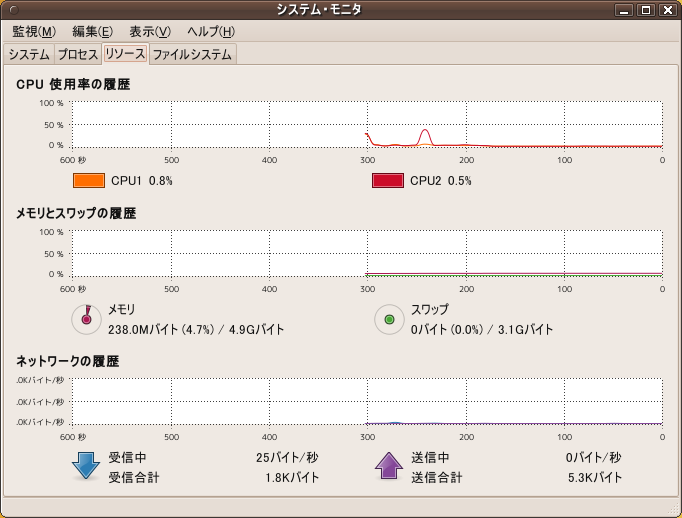This screenshot has height=518, width=682.
Task: Switch to the システム tab
Action: (x=28, y=54)
